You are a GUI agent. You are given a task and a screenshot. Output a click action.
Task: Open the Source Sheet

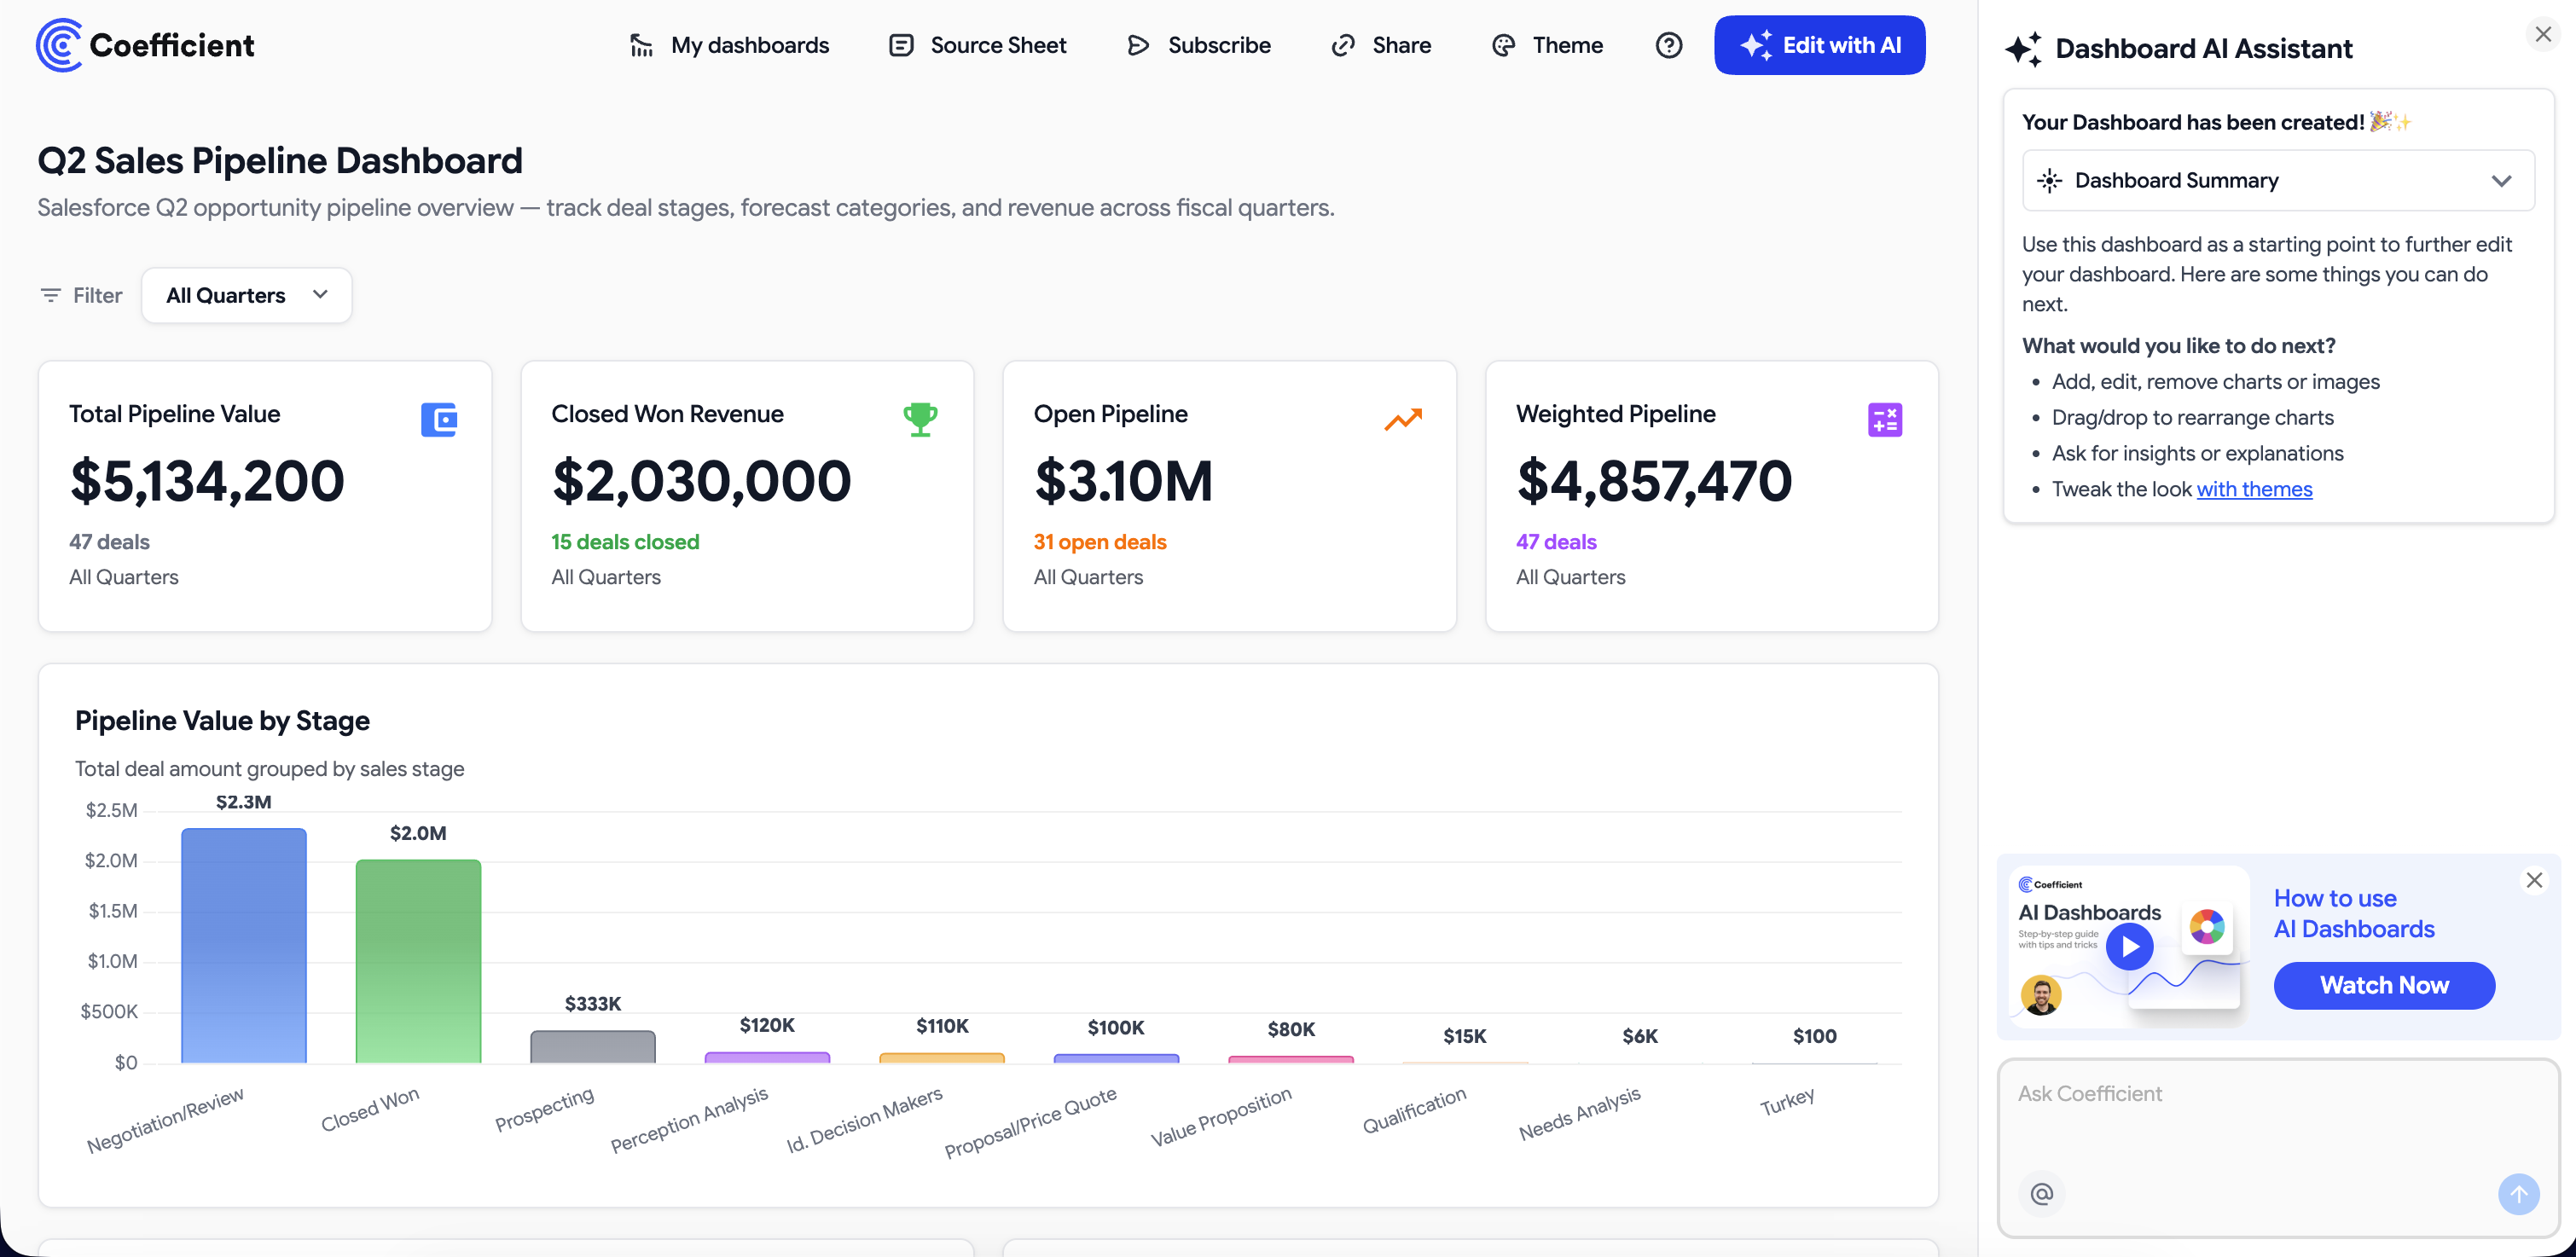tap(977, 45)
